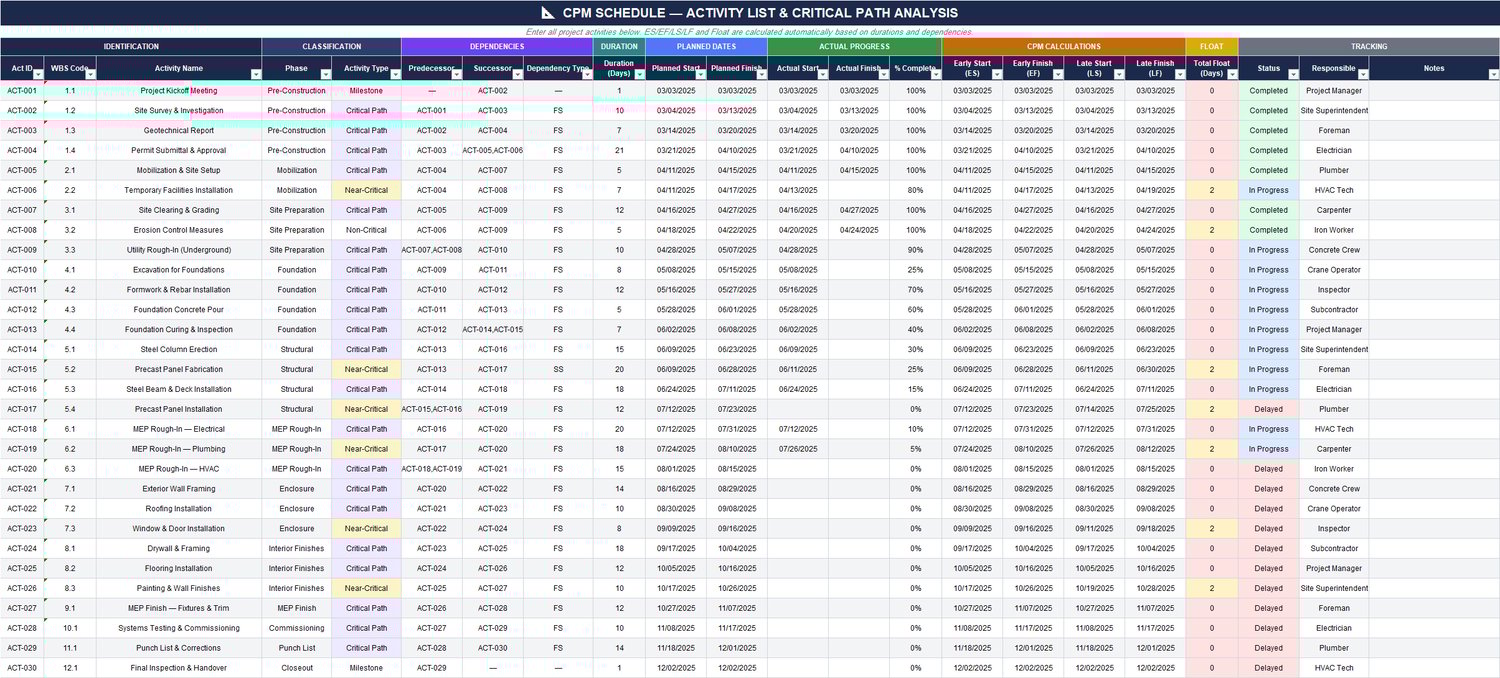
Task: Select the DEPENDENCIES group header
Action: tap(497, 46)
